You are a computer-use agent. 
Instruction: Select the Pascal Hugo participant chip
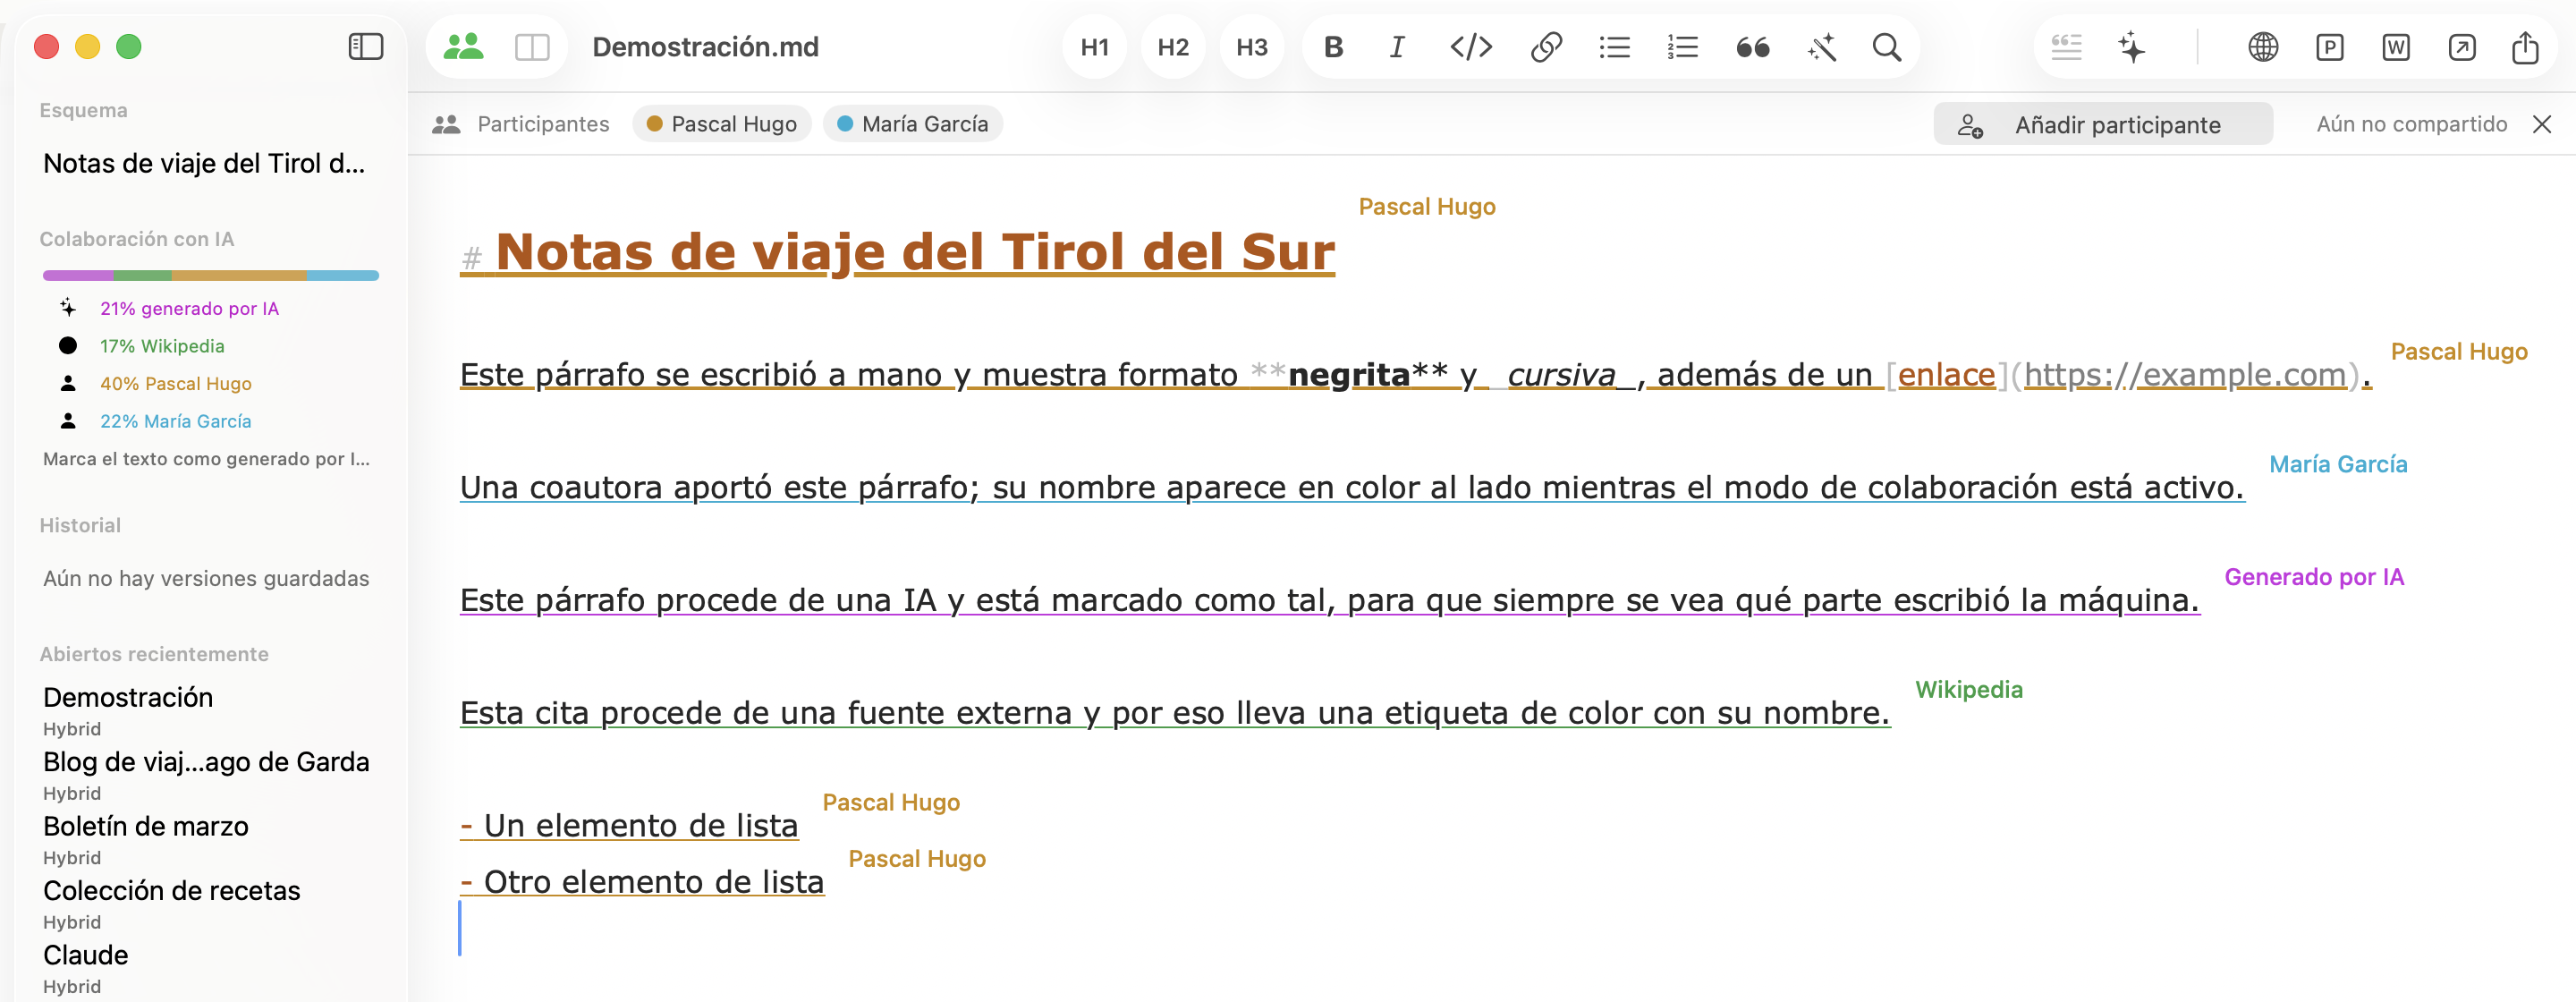click(721, 124)
